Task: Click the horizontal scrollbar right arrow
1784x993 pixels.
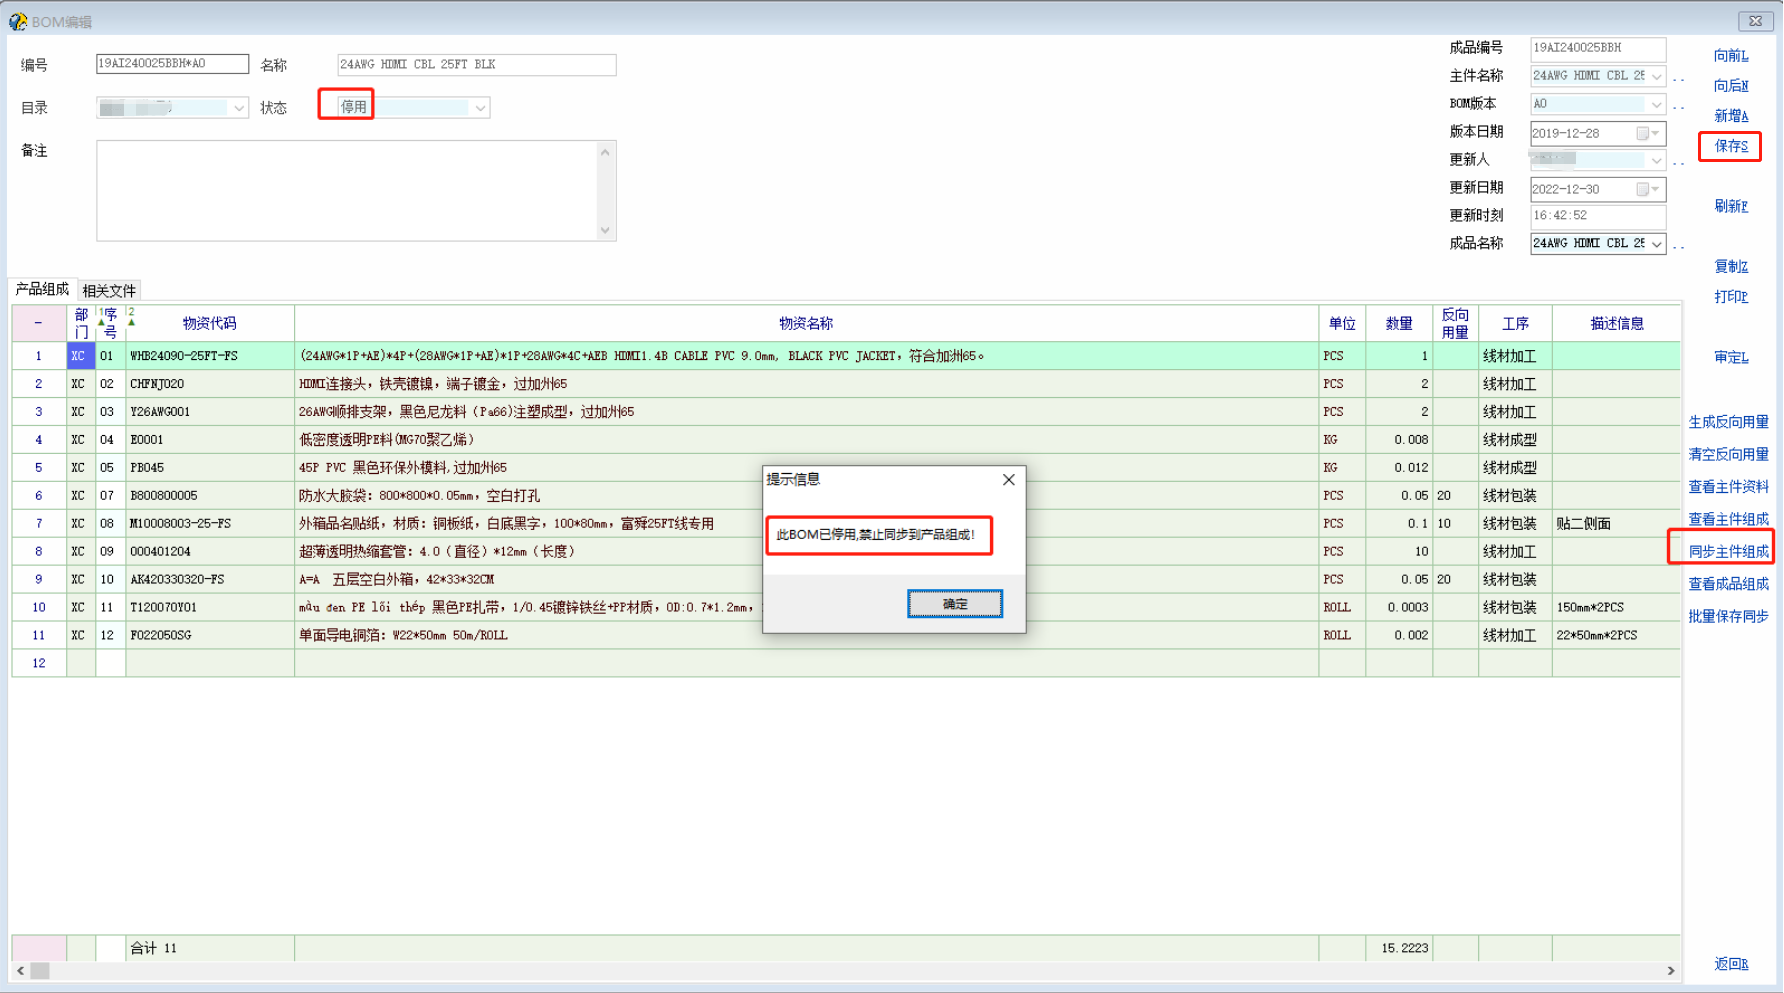Action: (1670, 970)
